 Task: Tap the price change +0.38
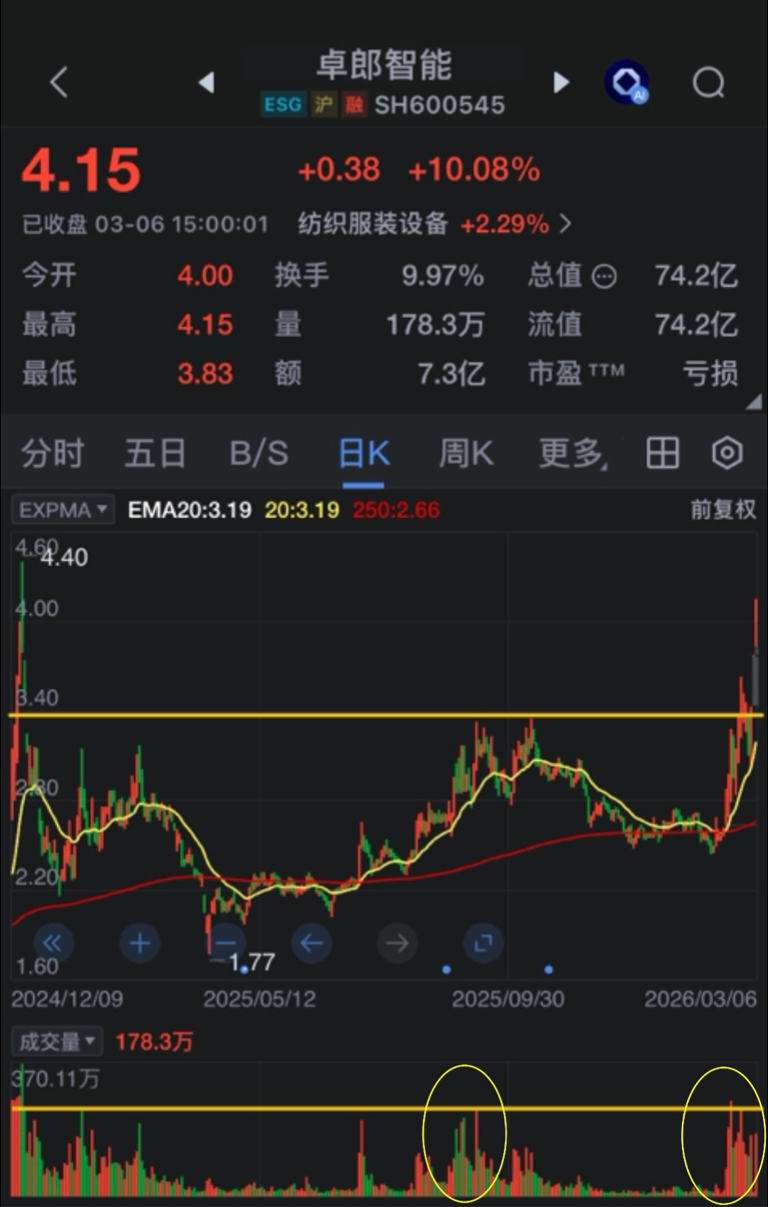coord(339,170)
